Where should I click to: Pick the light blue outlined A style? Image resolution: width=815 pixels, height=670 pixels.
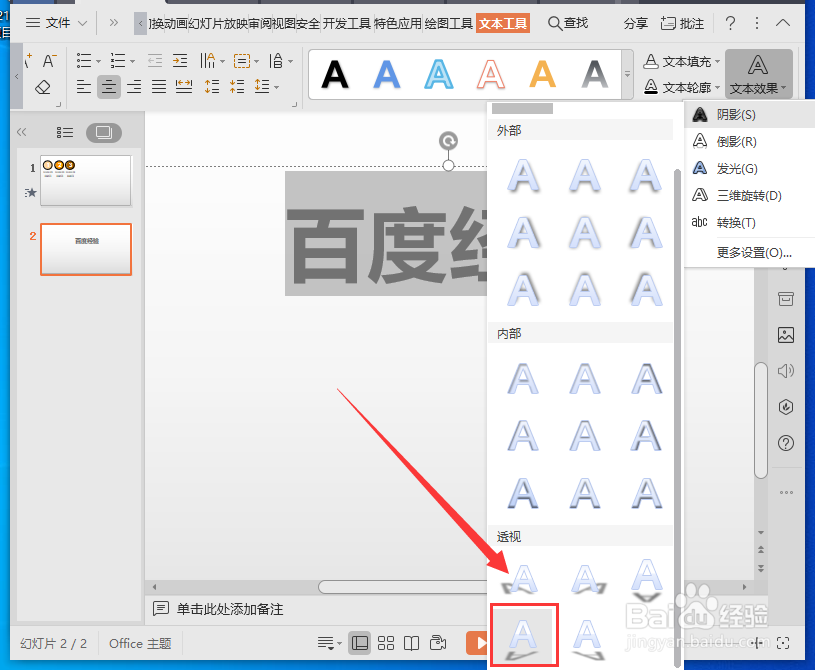click(x=439, y=74)
